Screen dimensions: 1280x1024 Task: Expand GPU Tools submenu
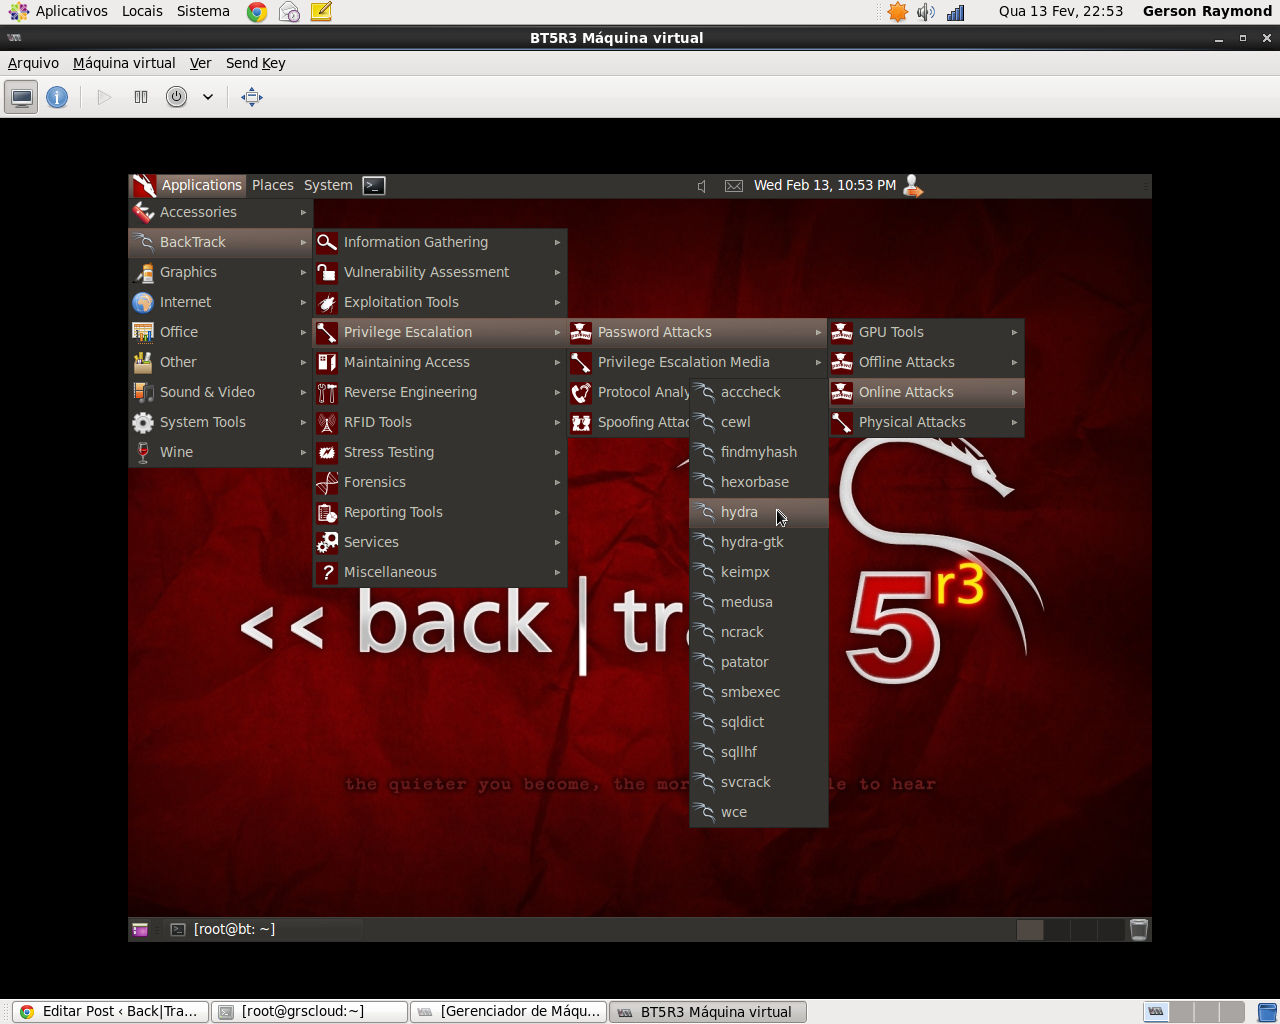[x=927, y=332]
